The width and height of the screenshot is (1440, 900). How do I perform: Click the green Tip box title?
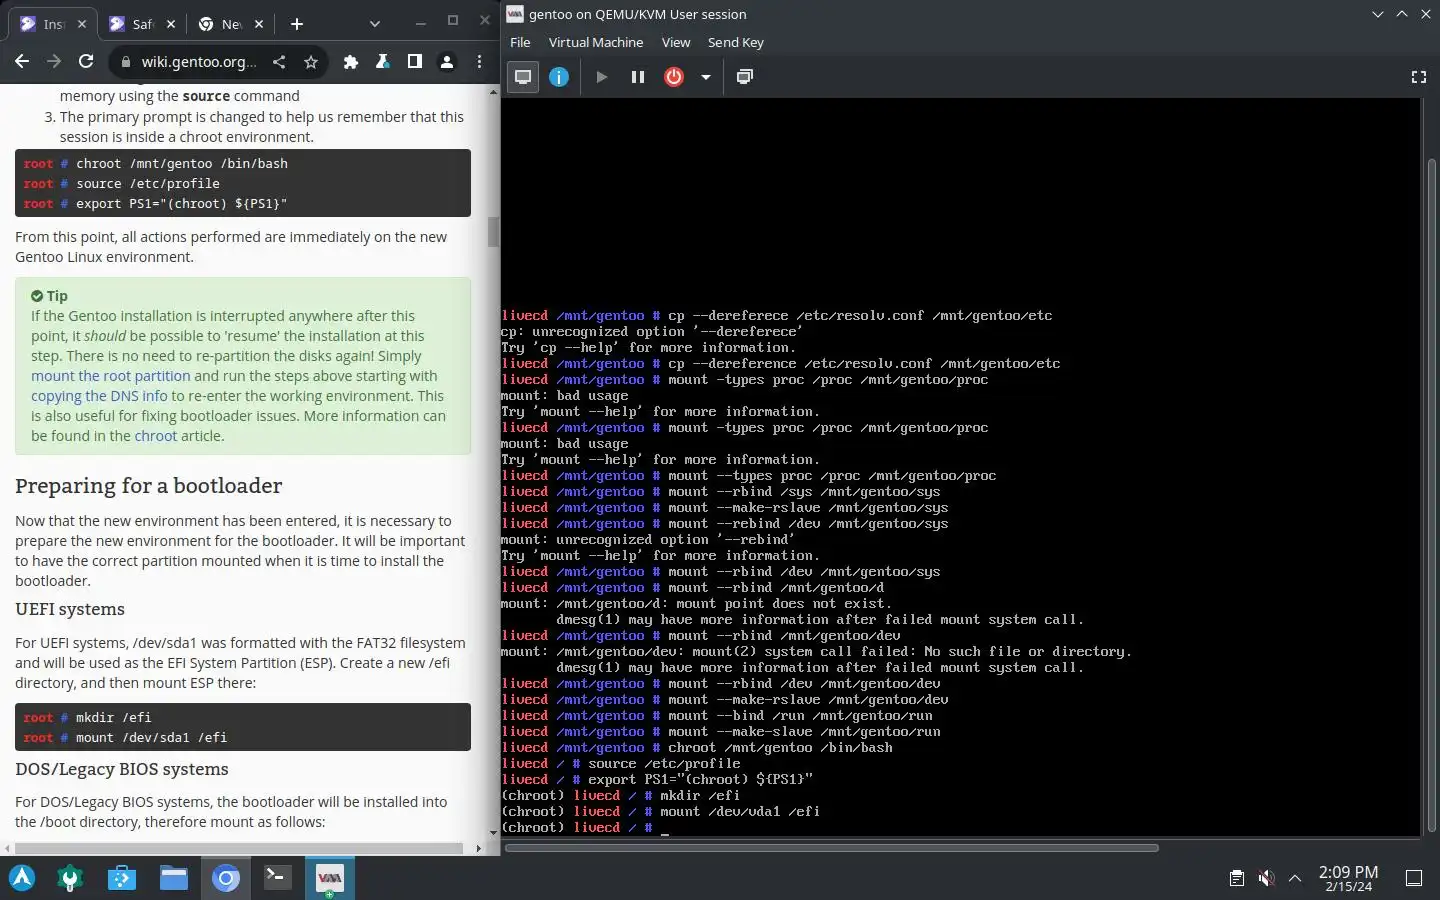[x=49, y=296]
